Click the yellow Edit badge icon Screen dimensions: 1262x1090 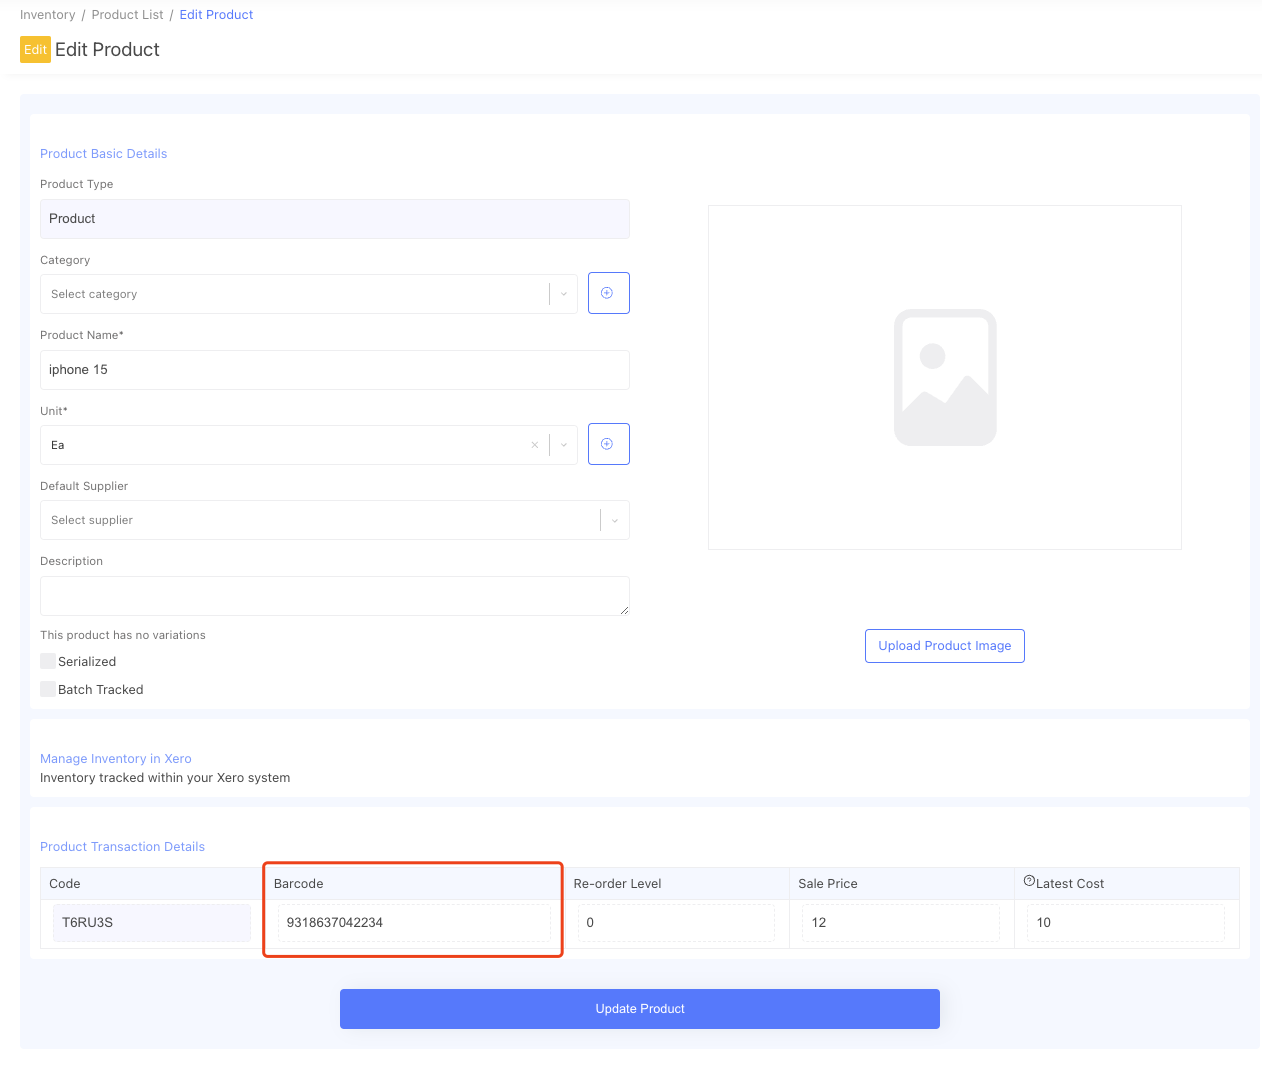point(35,50)
